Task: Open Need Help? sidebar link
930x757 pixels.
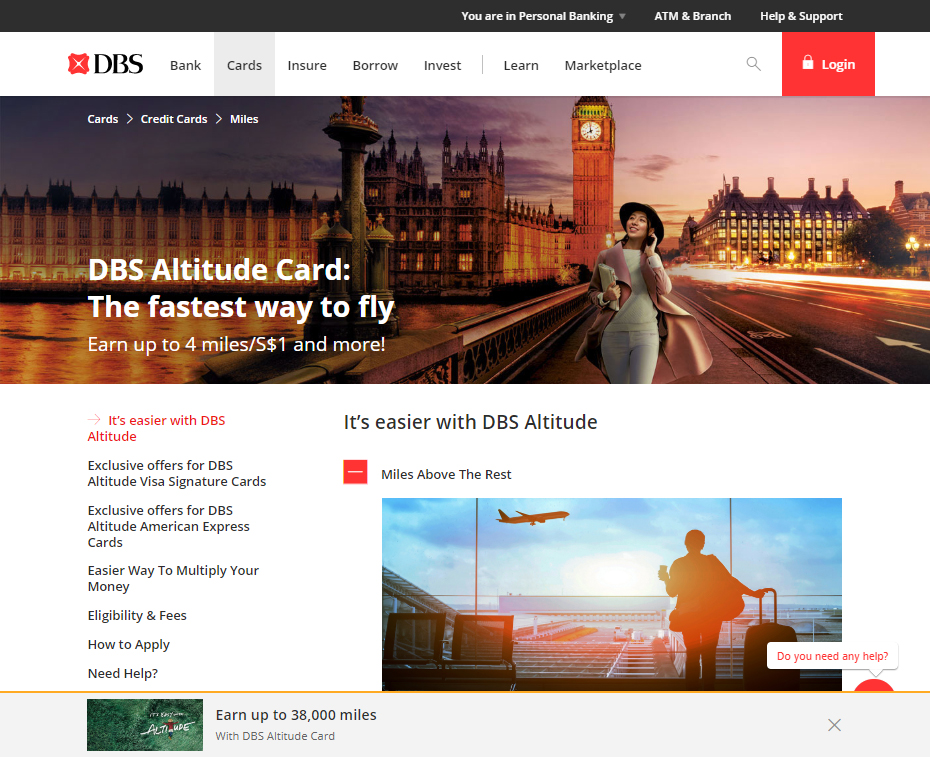Action: click(x=122, y=674)
